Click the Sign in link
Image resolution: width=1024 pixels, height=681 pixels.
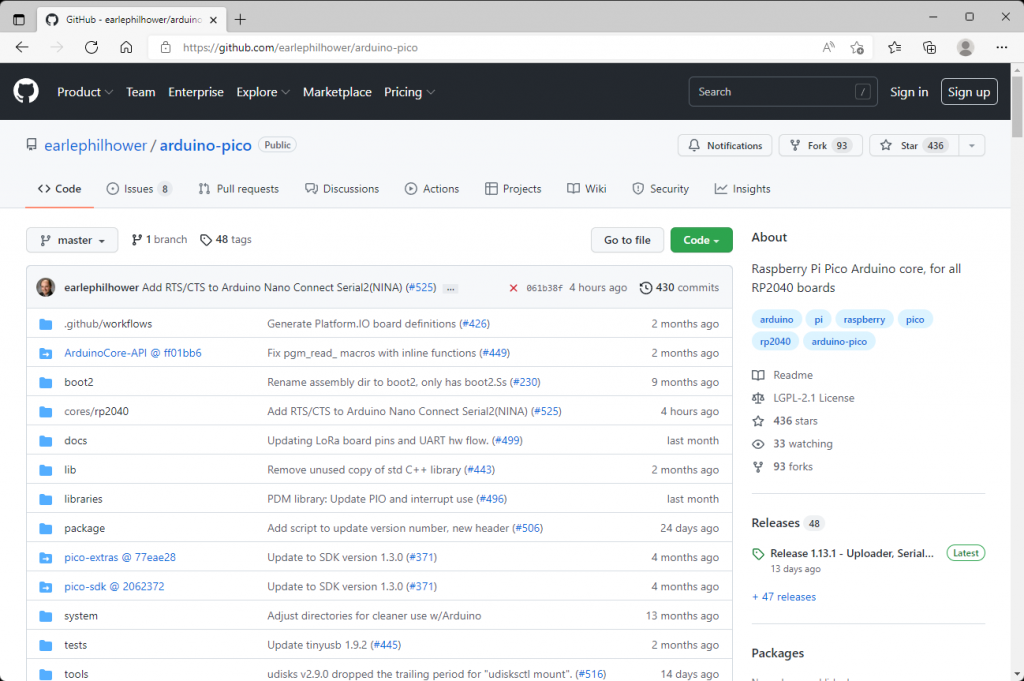(909, 92)
